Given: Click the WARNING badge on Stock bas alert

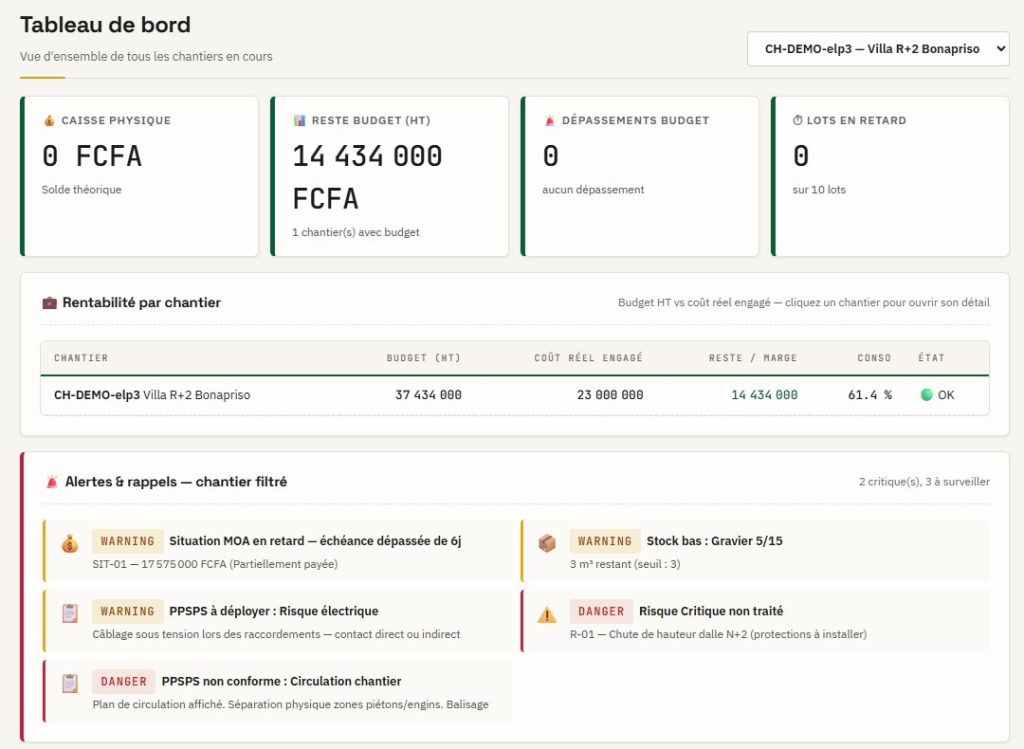Looking at the screenshot, I should 605,541.
